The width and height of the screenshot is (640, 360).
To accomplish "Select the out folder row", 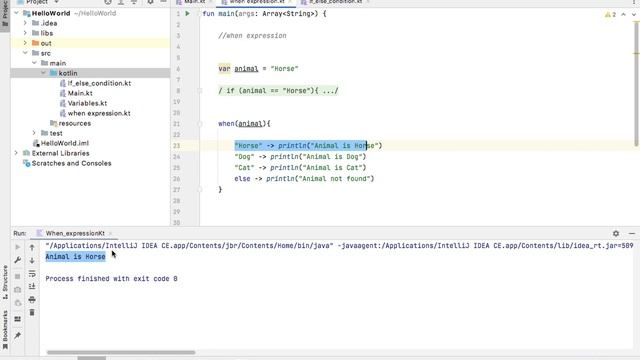I will coord(90,43).
